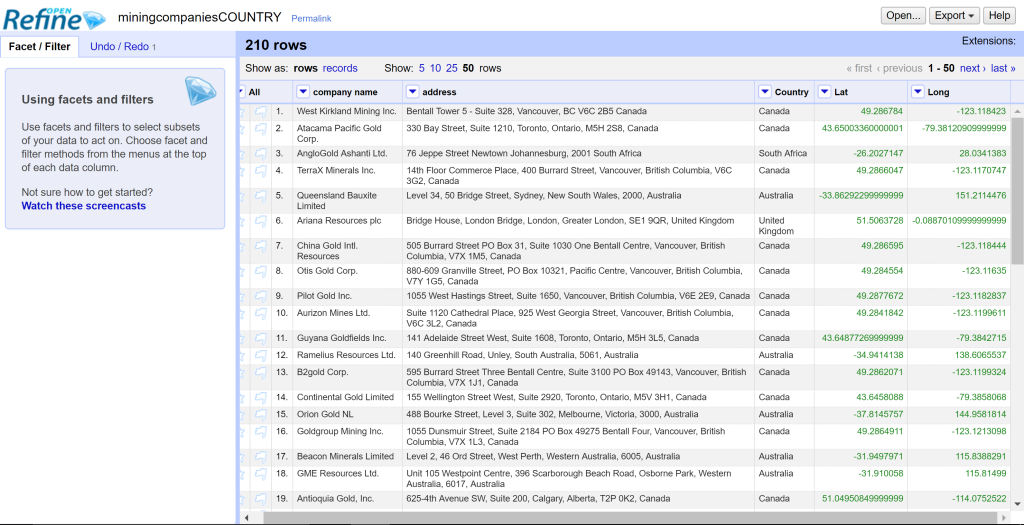1024x525 pixels.
Task: Click the first page link
Action: click(859, 68)
